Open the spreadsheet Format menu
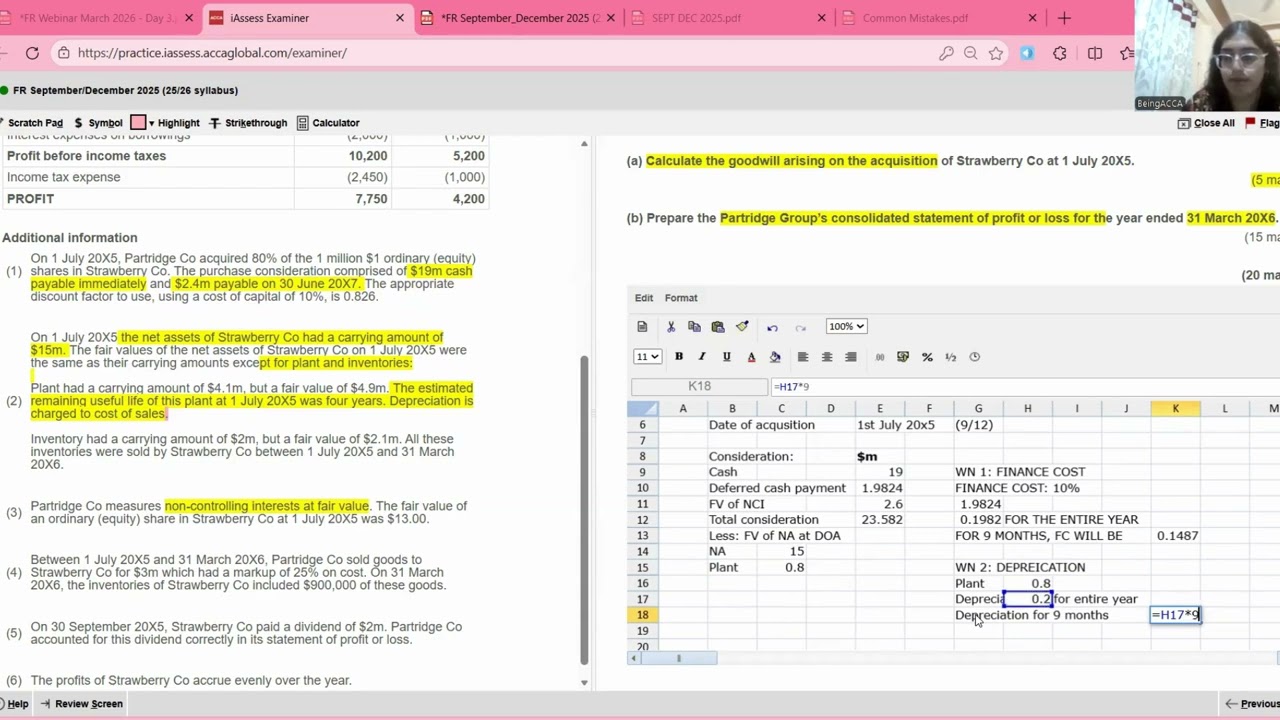 (x=681, y=298)
